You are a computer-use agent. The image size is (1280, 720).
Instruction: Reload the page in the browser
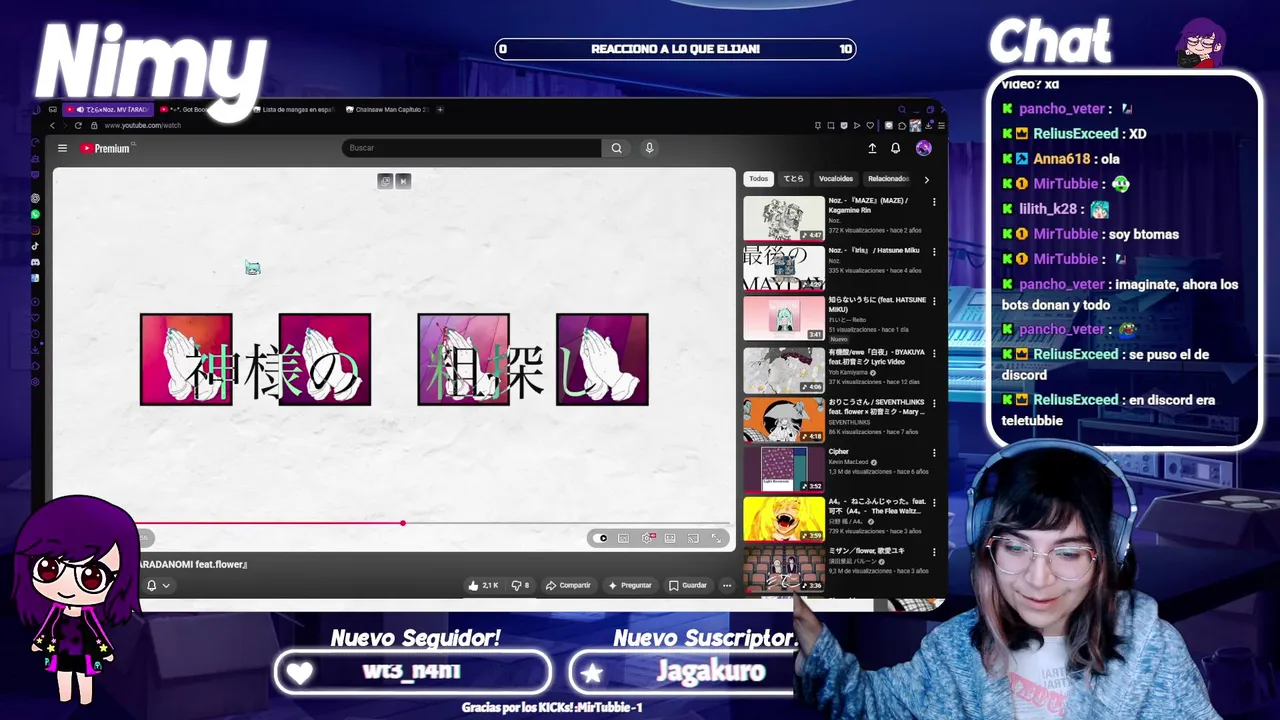[78, 125]
